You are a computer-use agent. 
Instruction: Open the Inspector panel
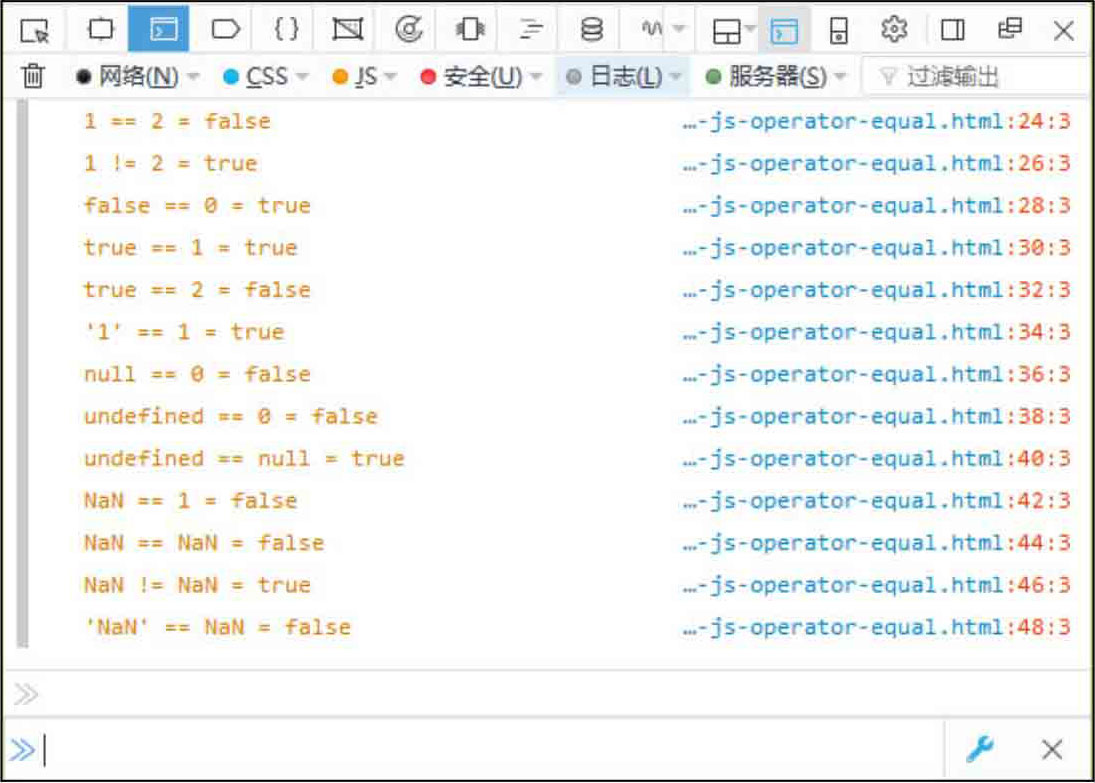(x=101, y=30)
